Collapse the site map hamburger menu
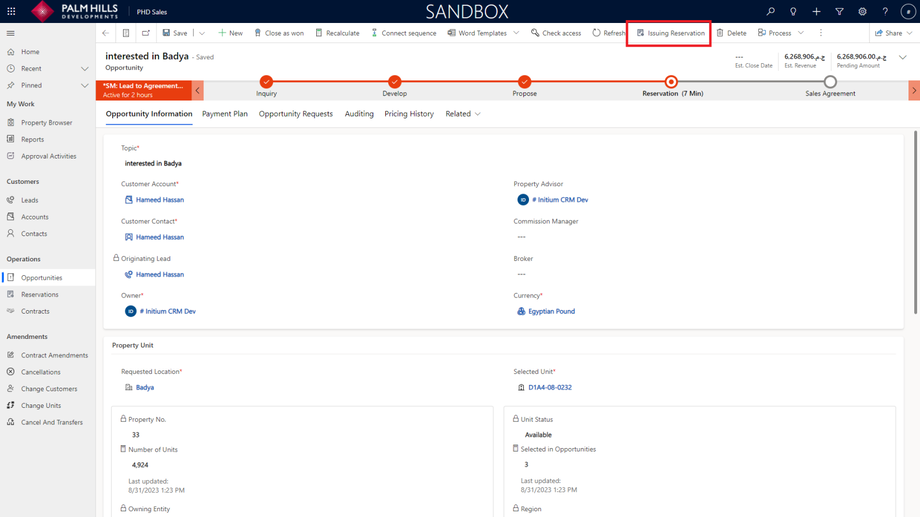Image resolution: width=920 pixels, height=517 pixels. pos(11,33)
